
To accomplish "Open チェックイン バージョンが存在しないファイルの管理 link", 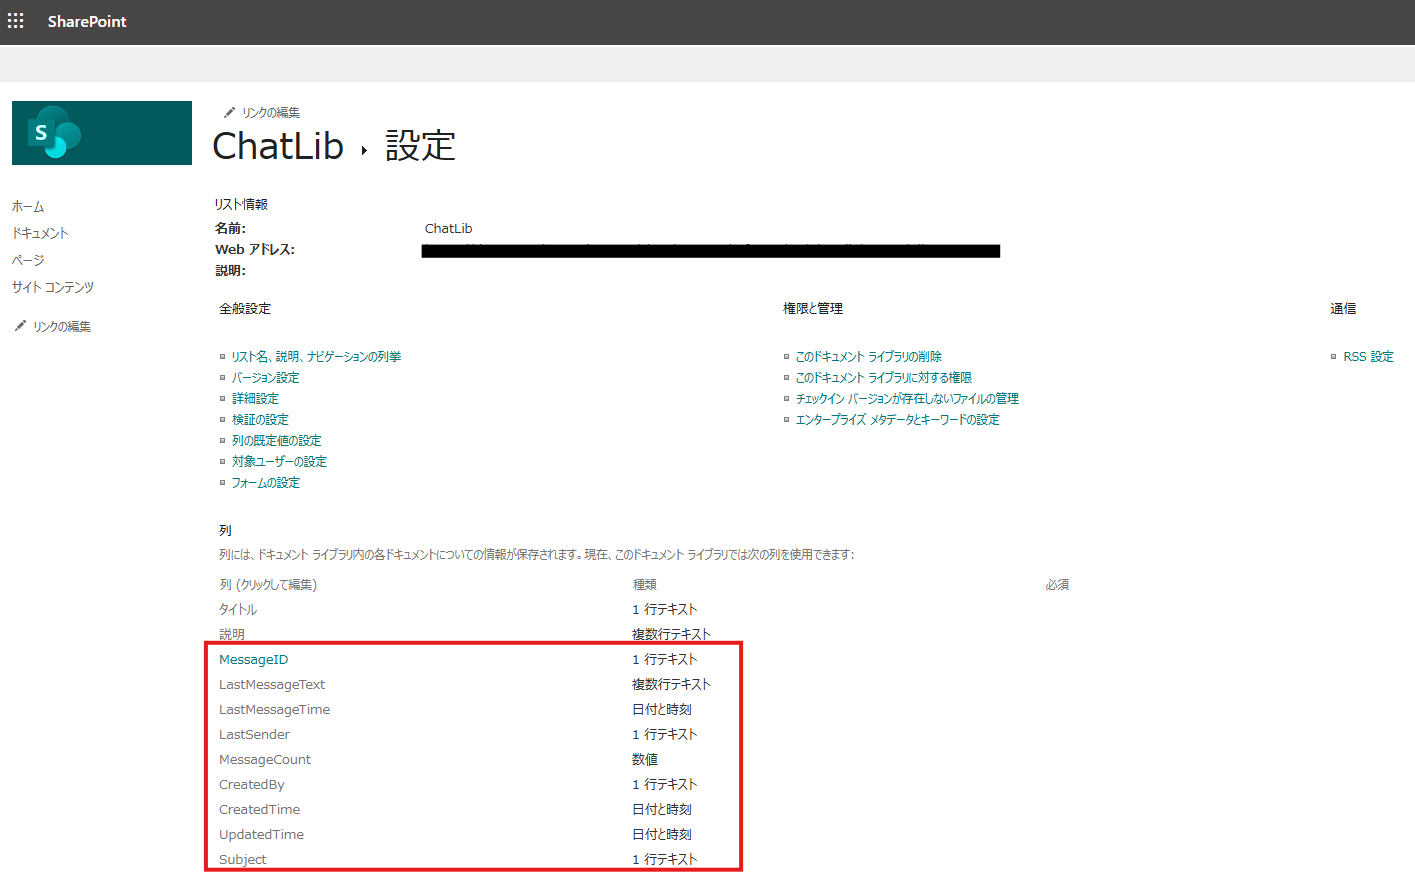I will coord(907,399).
